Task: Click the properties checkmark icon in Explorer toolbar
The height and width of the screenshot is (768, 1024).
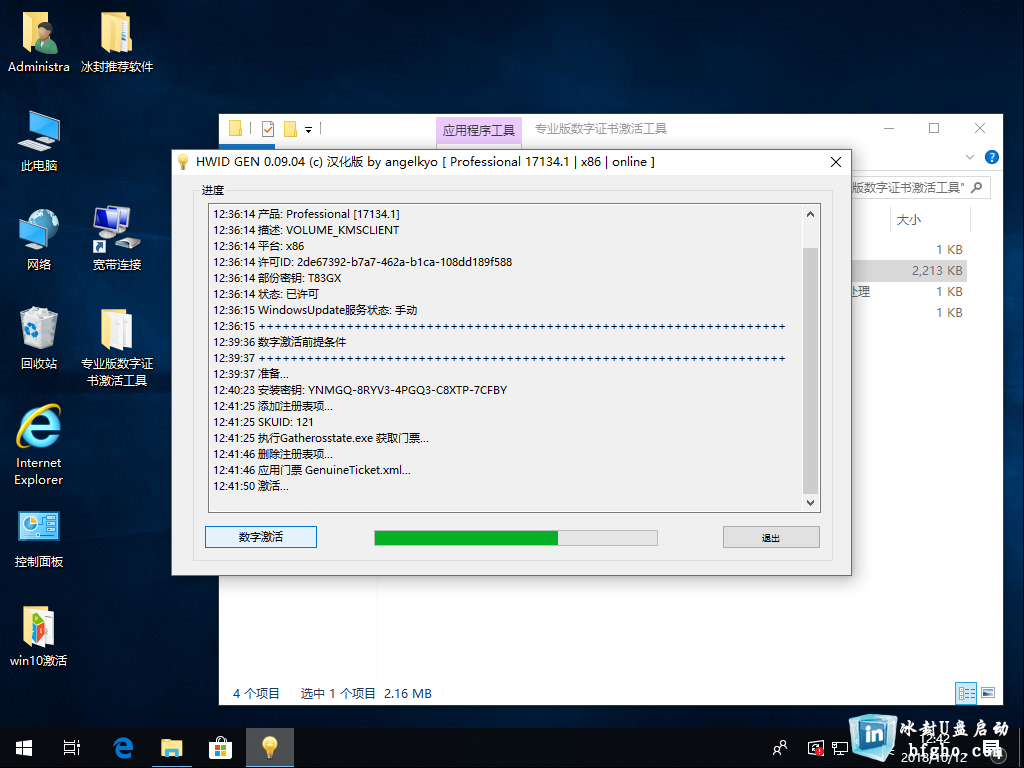Action: 268,129
